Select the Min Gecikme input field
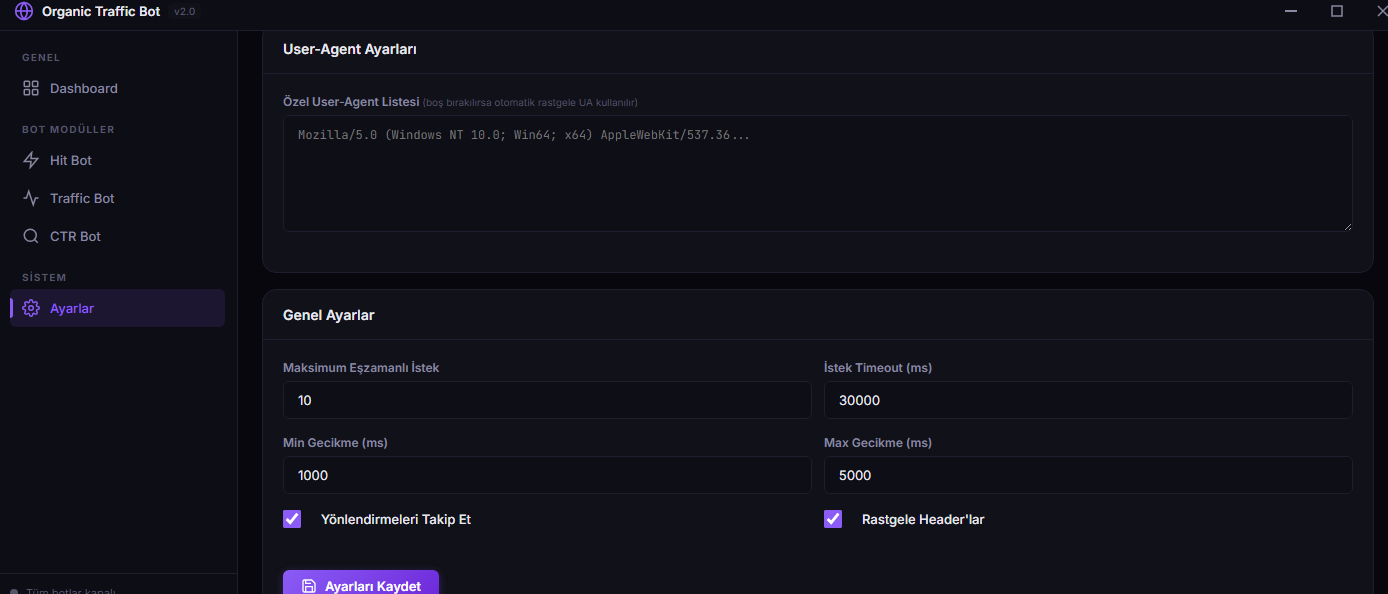1388x594 pixels. point(547,475)
